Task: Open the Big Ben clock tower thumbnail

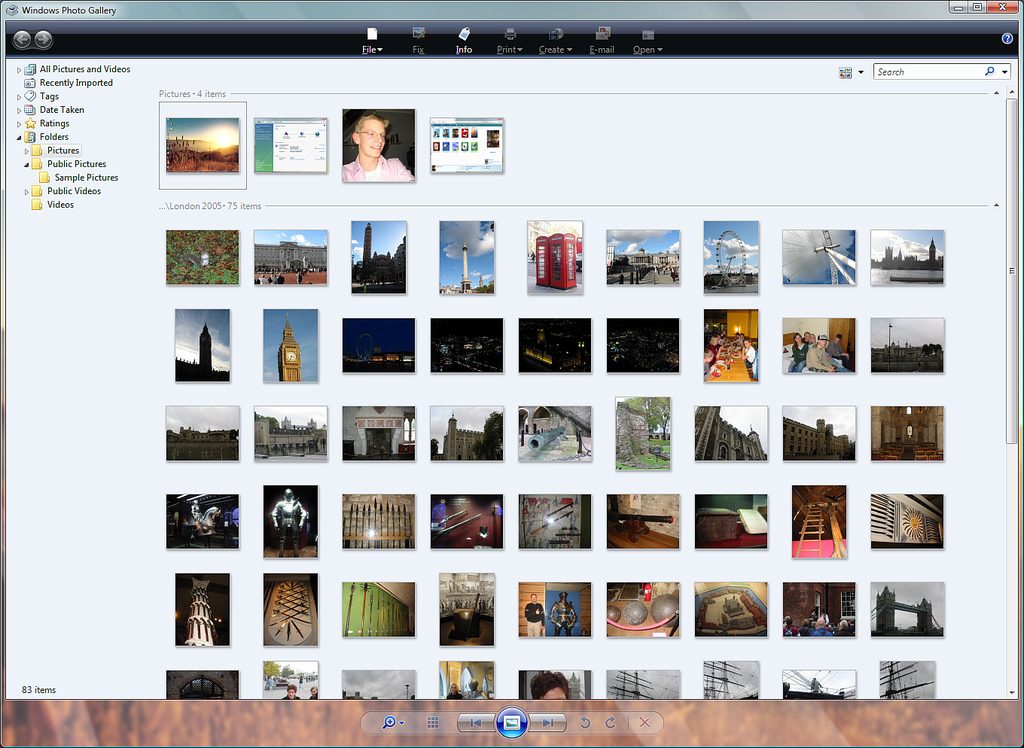Action: click(290, 345)
